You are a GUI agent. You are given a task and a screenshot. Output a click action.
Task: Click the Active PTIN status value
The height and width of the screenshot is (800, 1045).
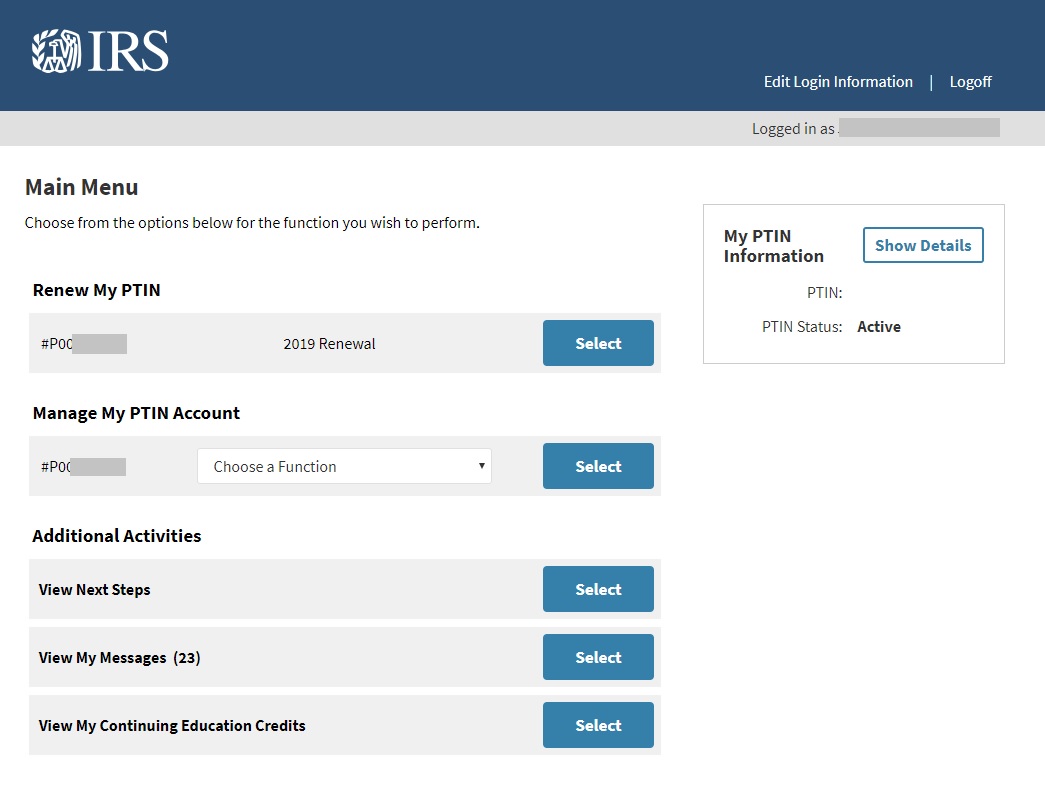pyautogui.click(x=878, y=327)
